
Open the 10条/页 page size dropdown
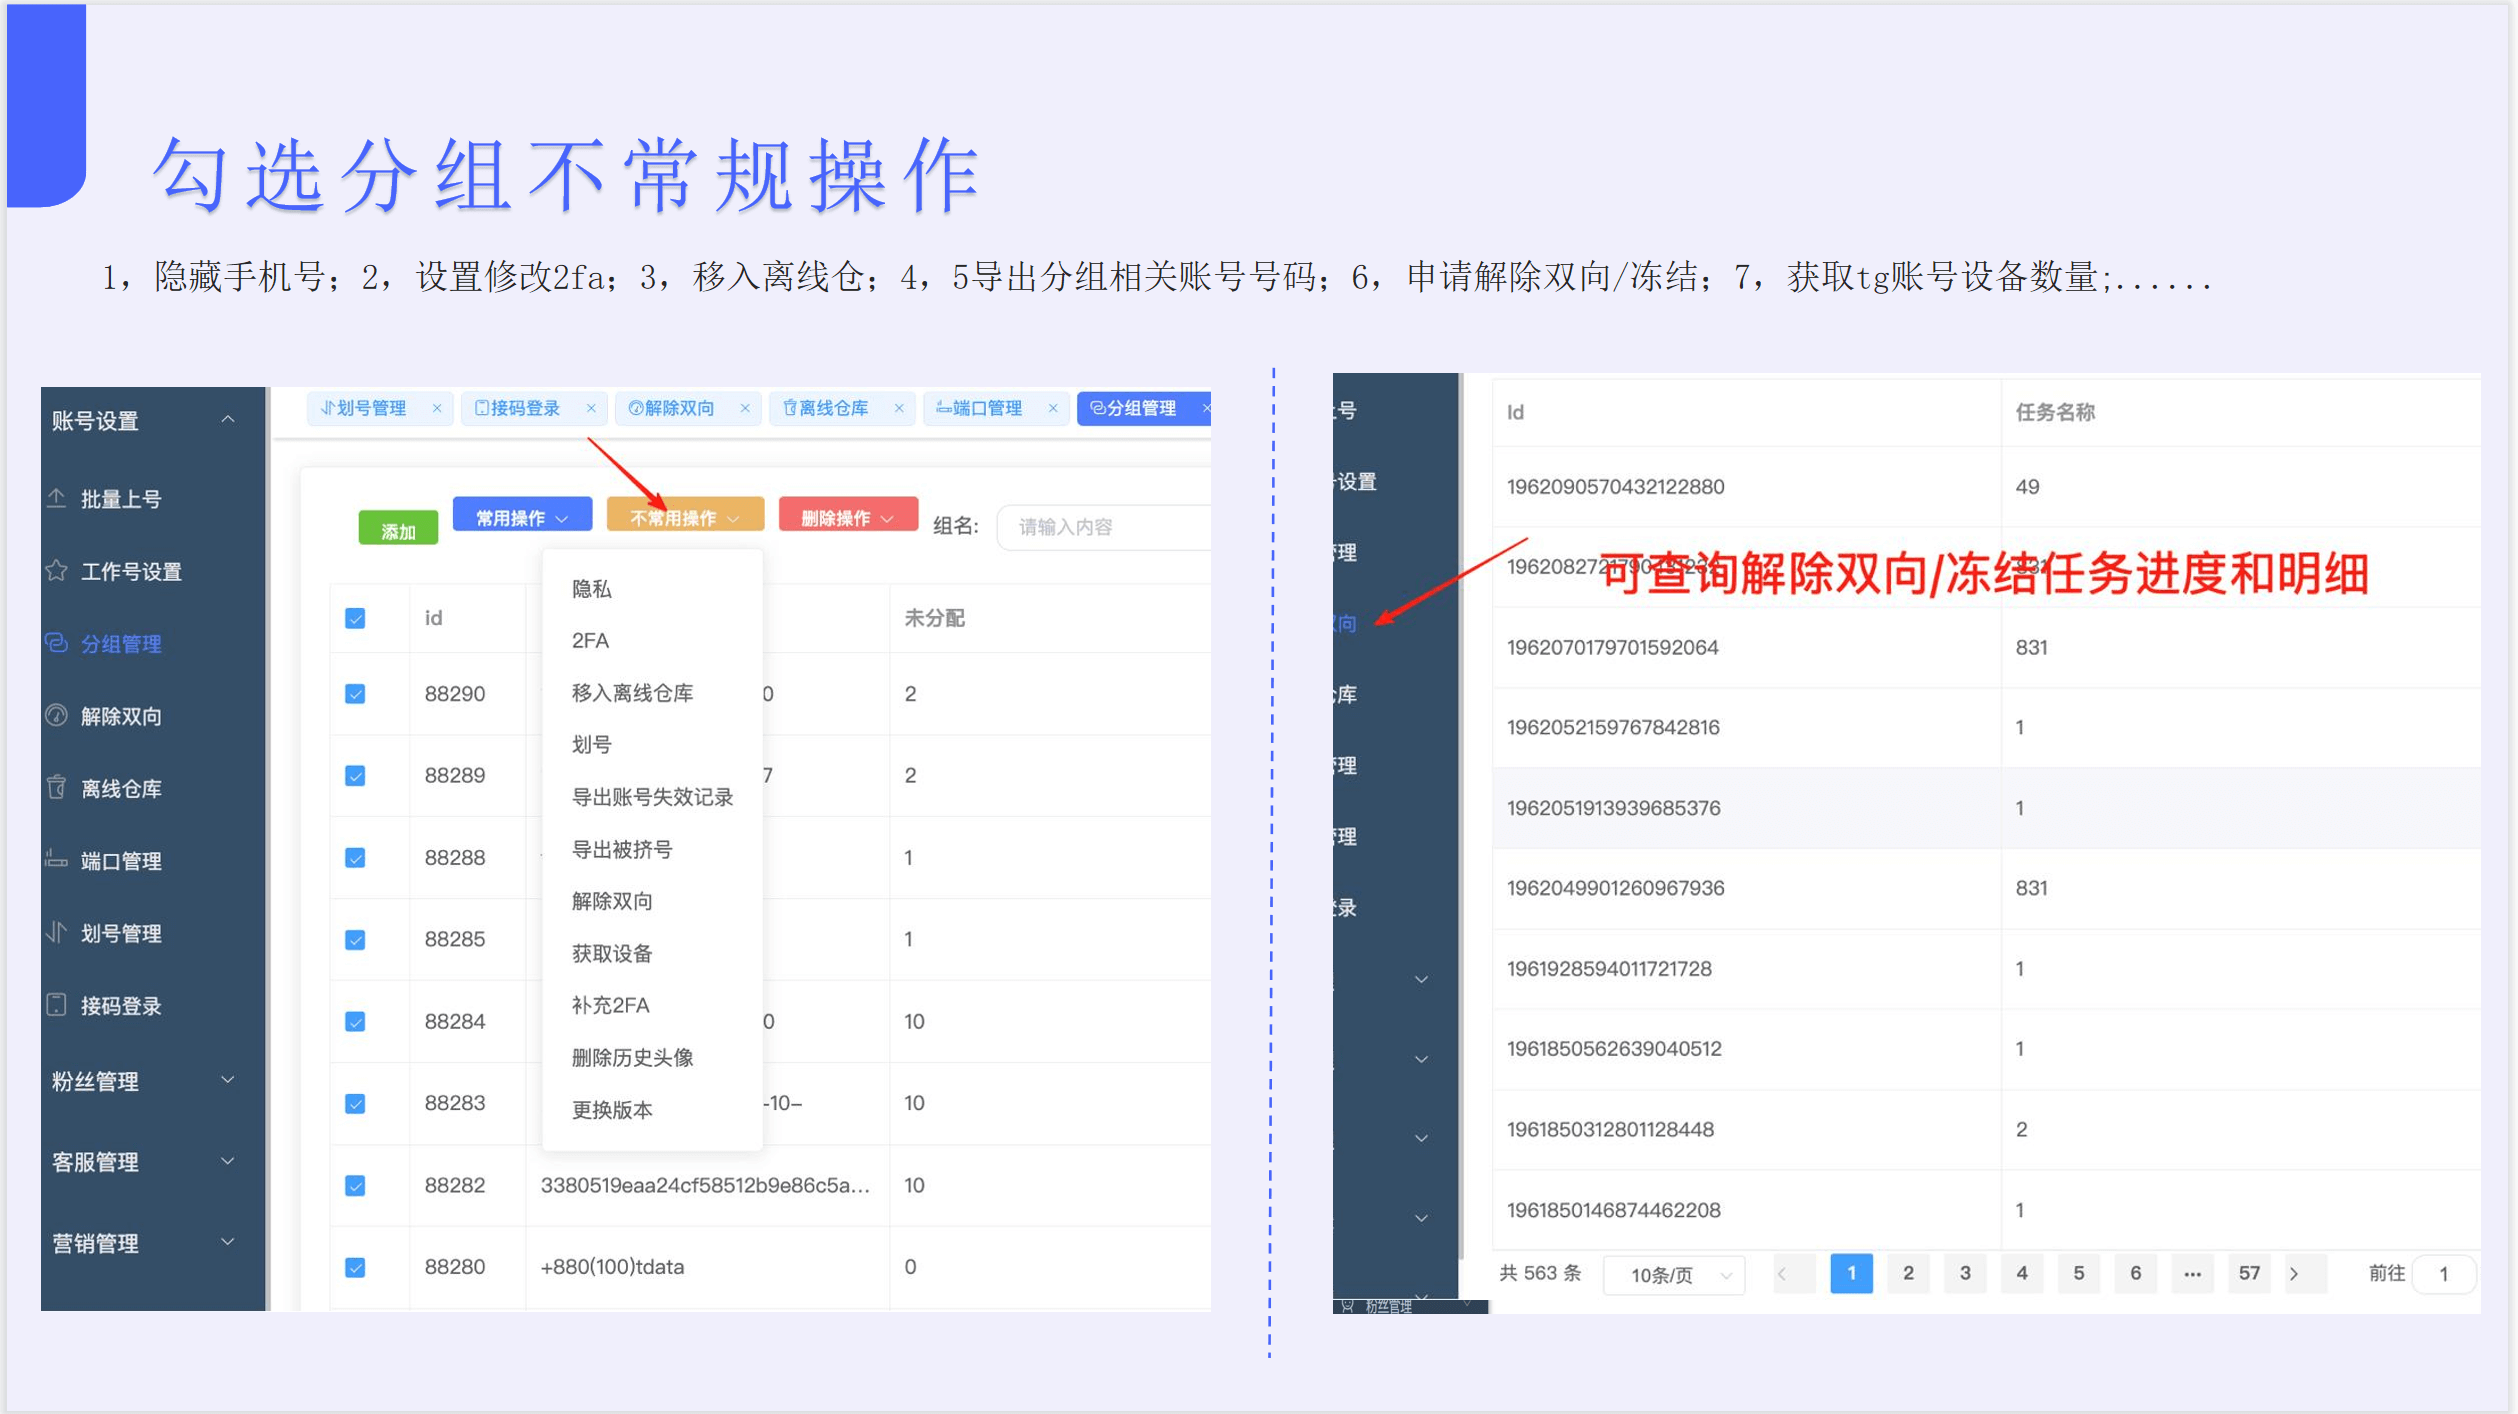(1674, 1275)
